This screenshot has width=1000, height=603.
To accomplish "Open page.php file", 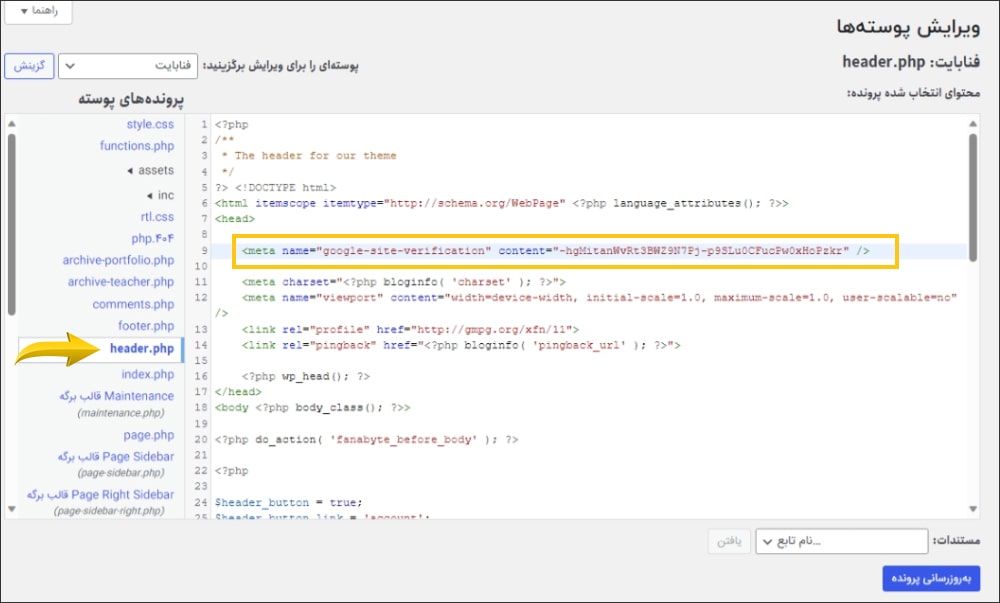I will (x=149, y=435).
